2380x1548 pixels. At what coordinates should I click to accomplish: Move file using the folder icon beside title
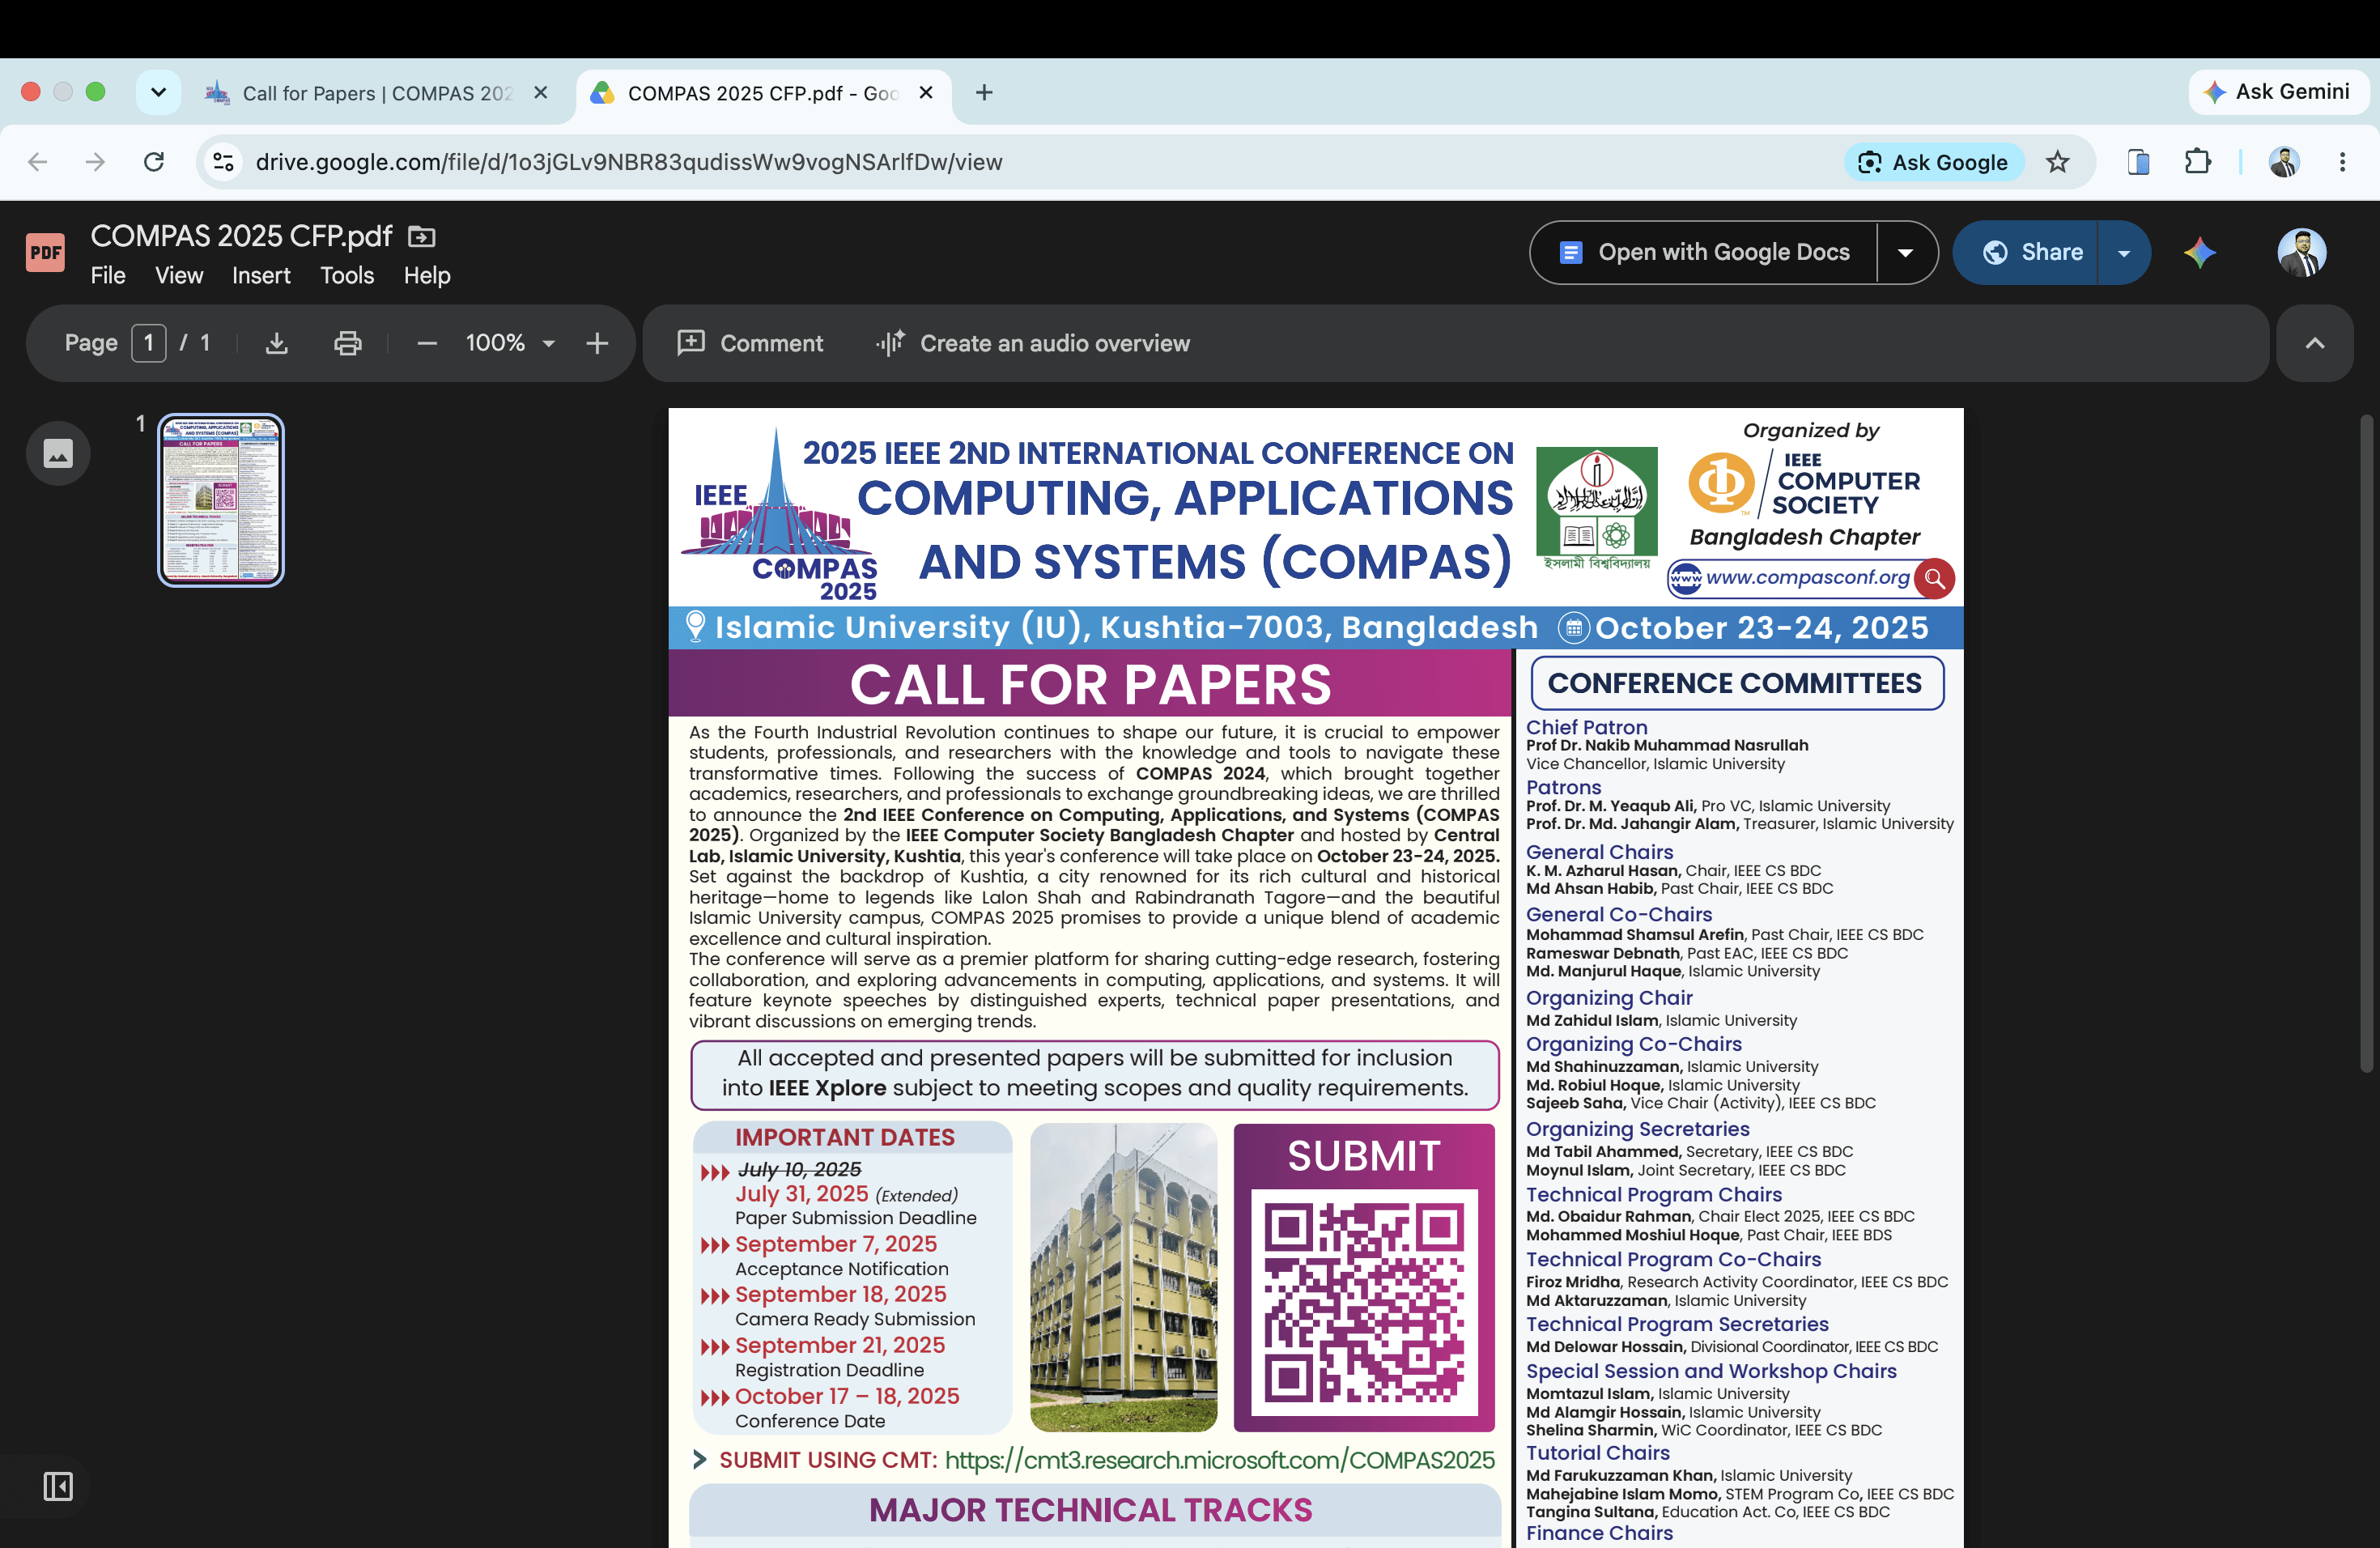(x=422, y=236)
